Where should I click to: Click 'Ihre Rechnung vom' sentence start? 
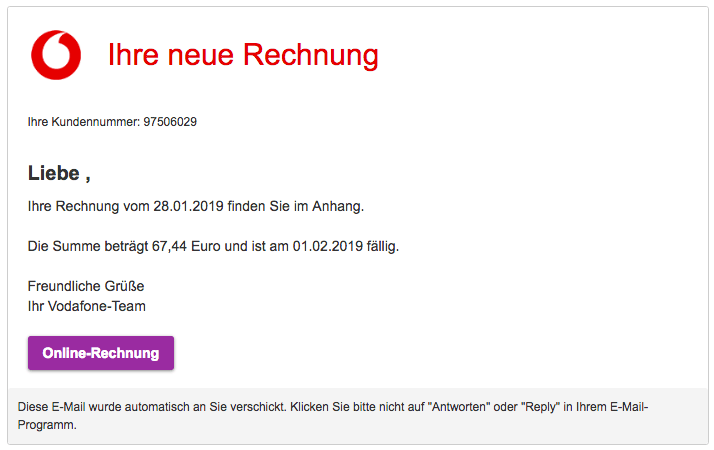tap(88, 206)
